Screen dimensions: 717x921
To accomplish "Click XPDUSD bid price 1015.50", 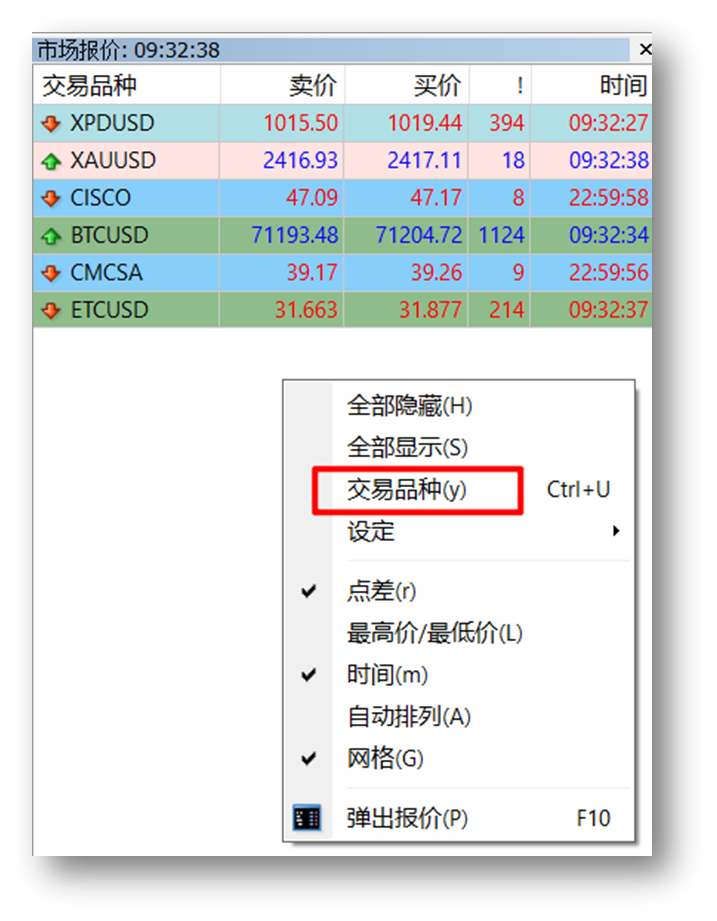I will click(301, 123).
